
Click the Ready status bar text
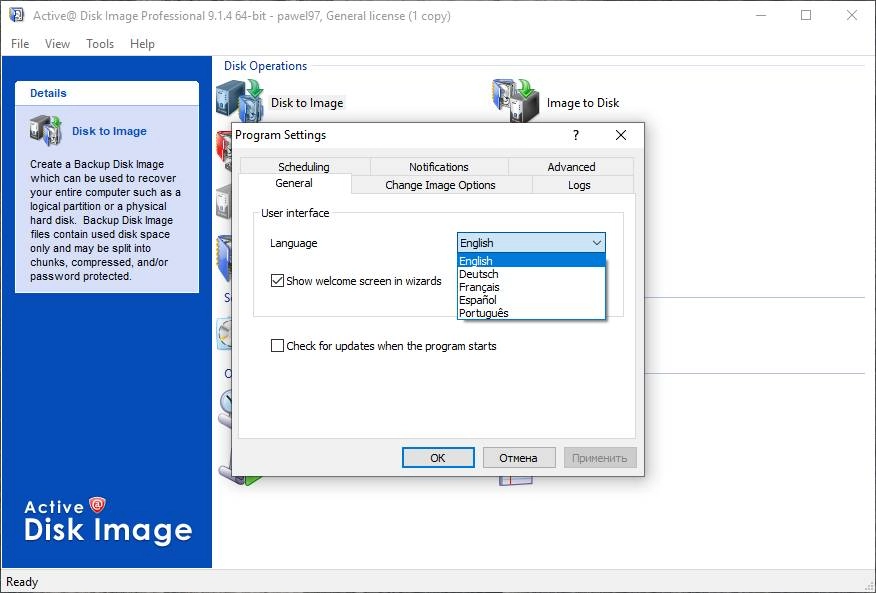(x=22, y=582)
